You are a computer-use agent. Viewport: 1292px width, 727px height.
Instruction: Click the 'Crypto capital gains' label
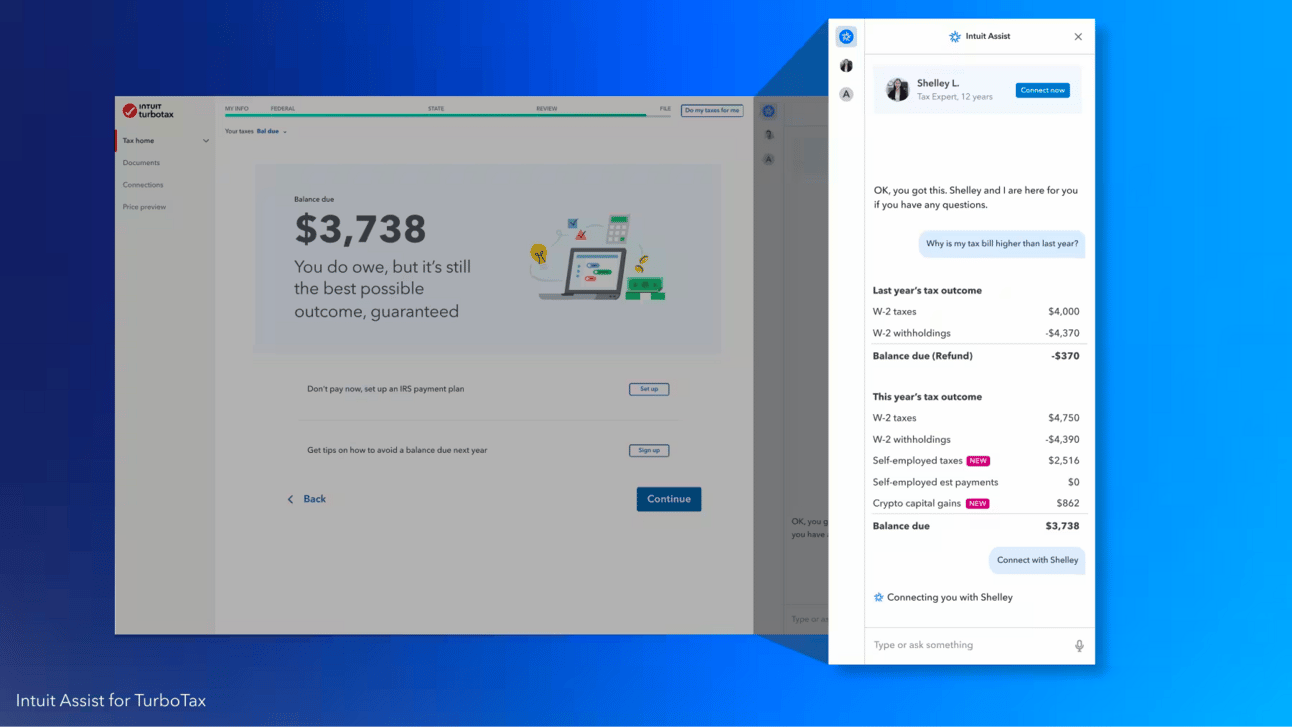click(x=916, y=504)
